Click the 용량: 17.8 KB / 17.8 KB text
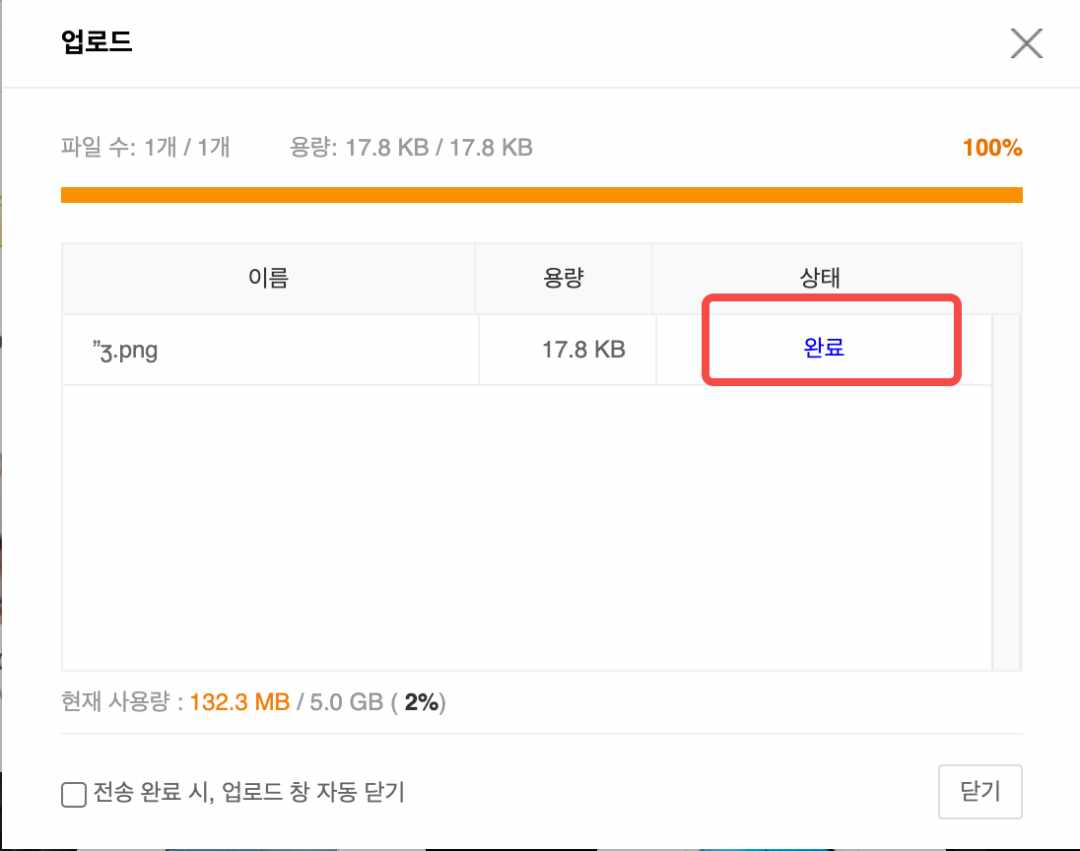 [411, 147]
